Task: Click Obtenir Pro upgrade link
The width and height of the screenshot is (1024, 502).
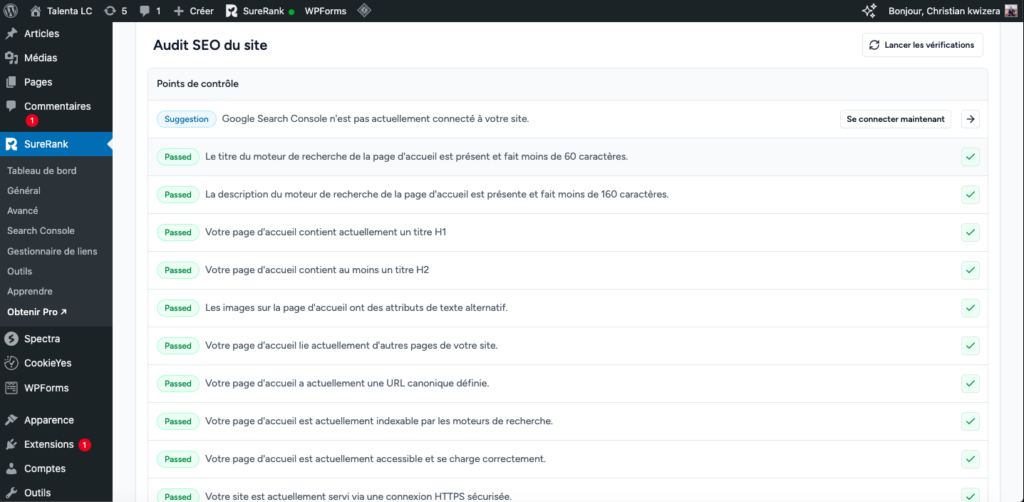Action: tap(37, 312)
